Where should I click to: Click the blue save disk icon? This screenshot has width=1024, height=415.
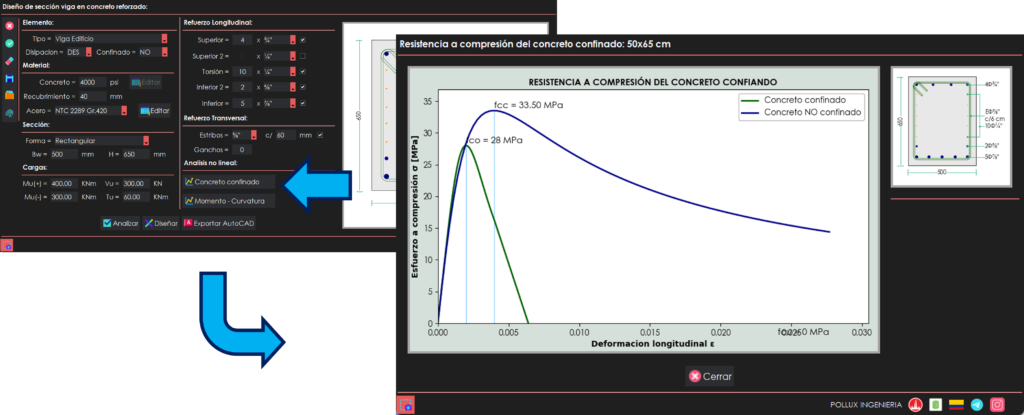tap(9, 79)
